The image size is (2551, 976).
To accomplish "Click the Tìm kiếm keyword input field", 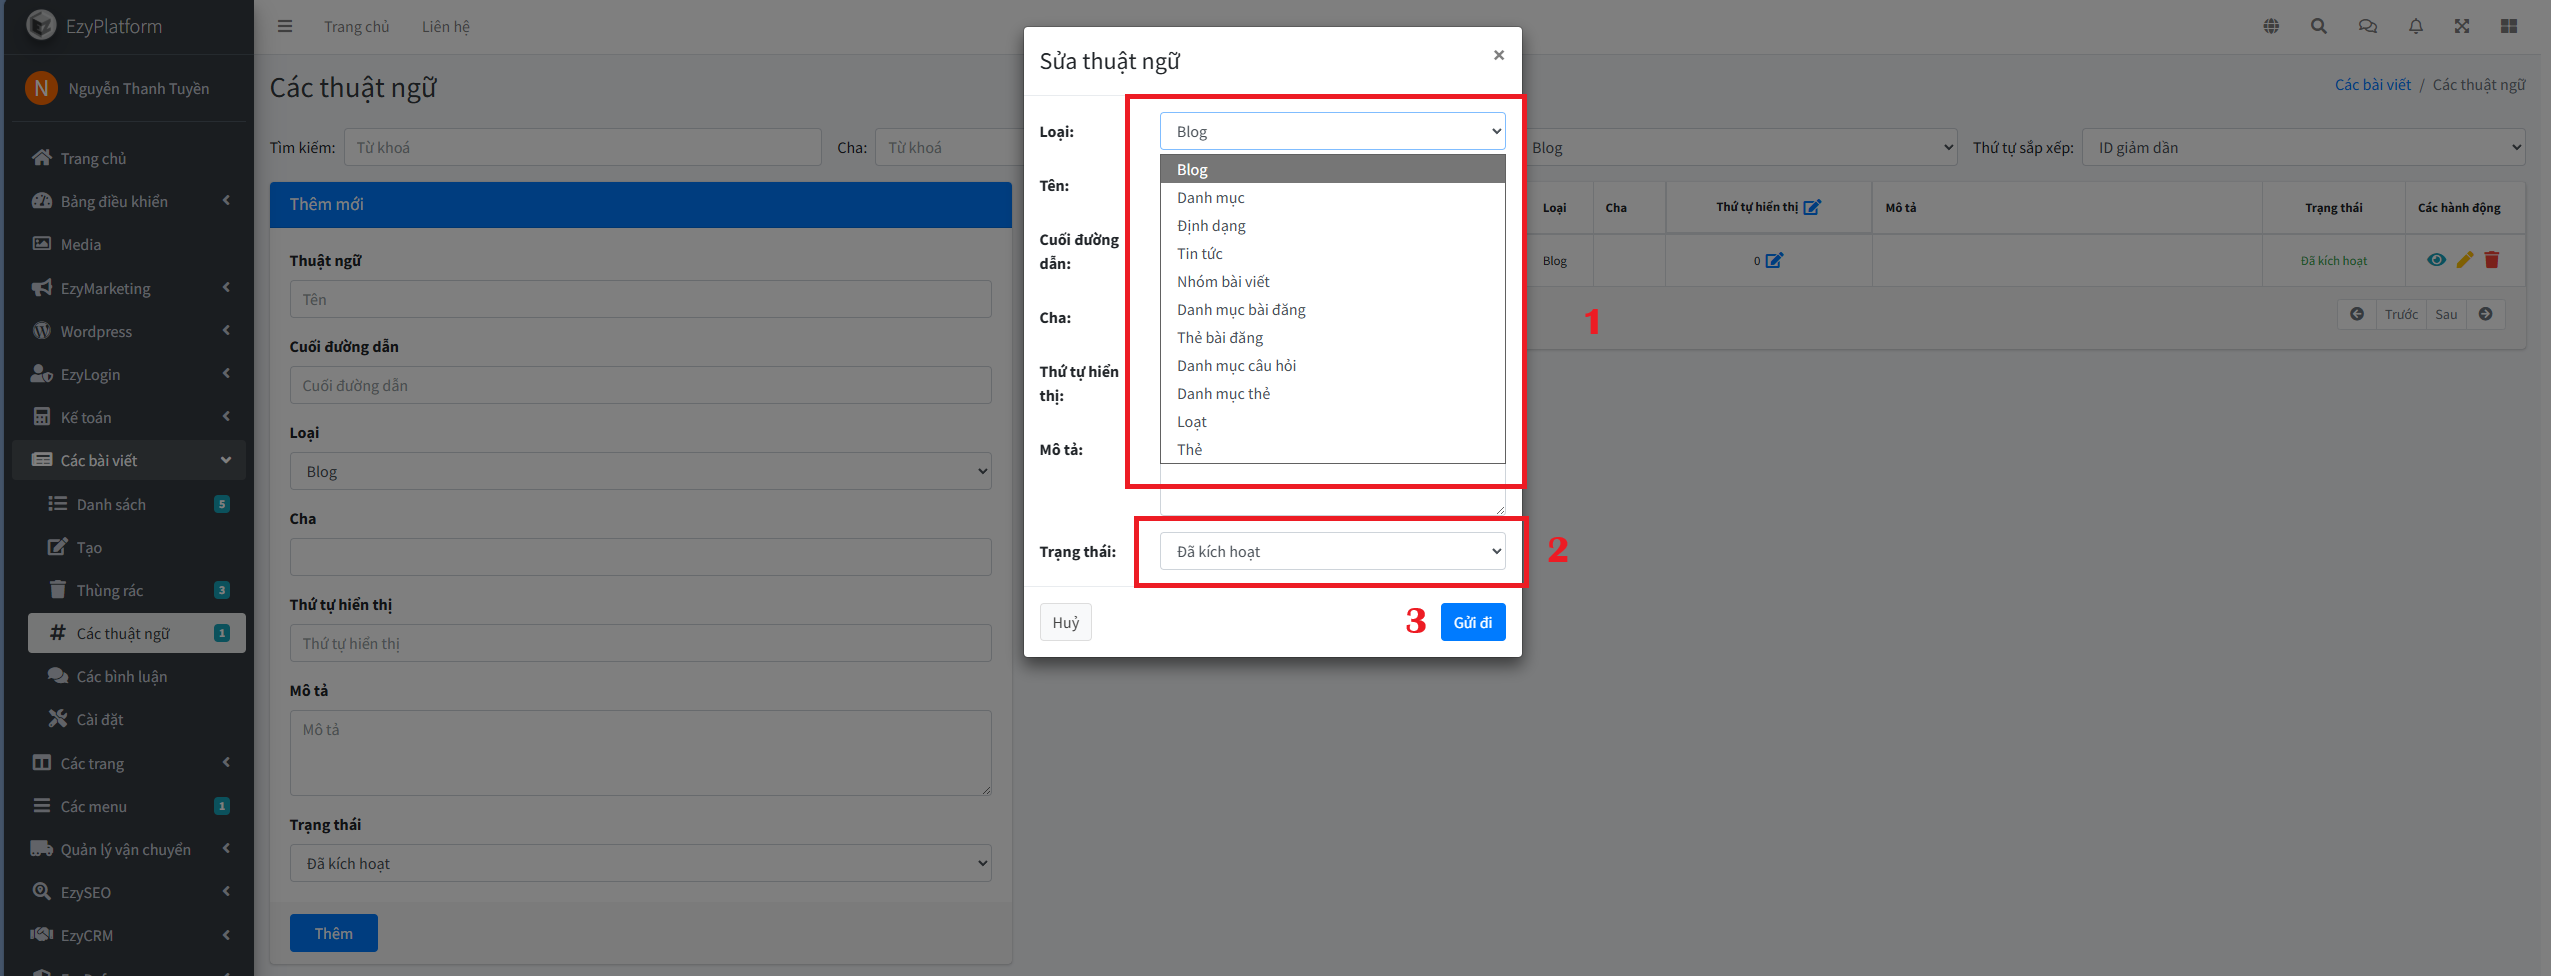I will [582, 148].
